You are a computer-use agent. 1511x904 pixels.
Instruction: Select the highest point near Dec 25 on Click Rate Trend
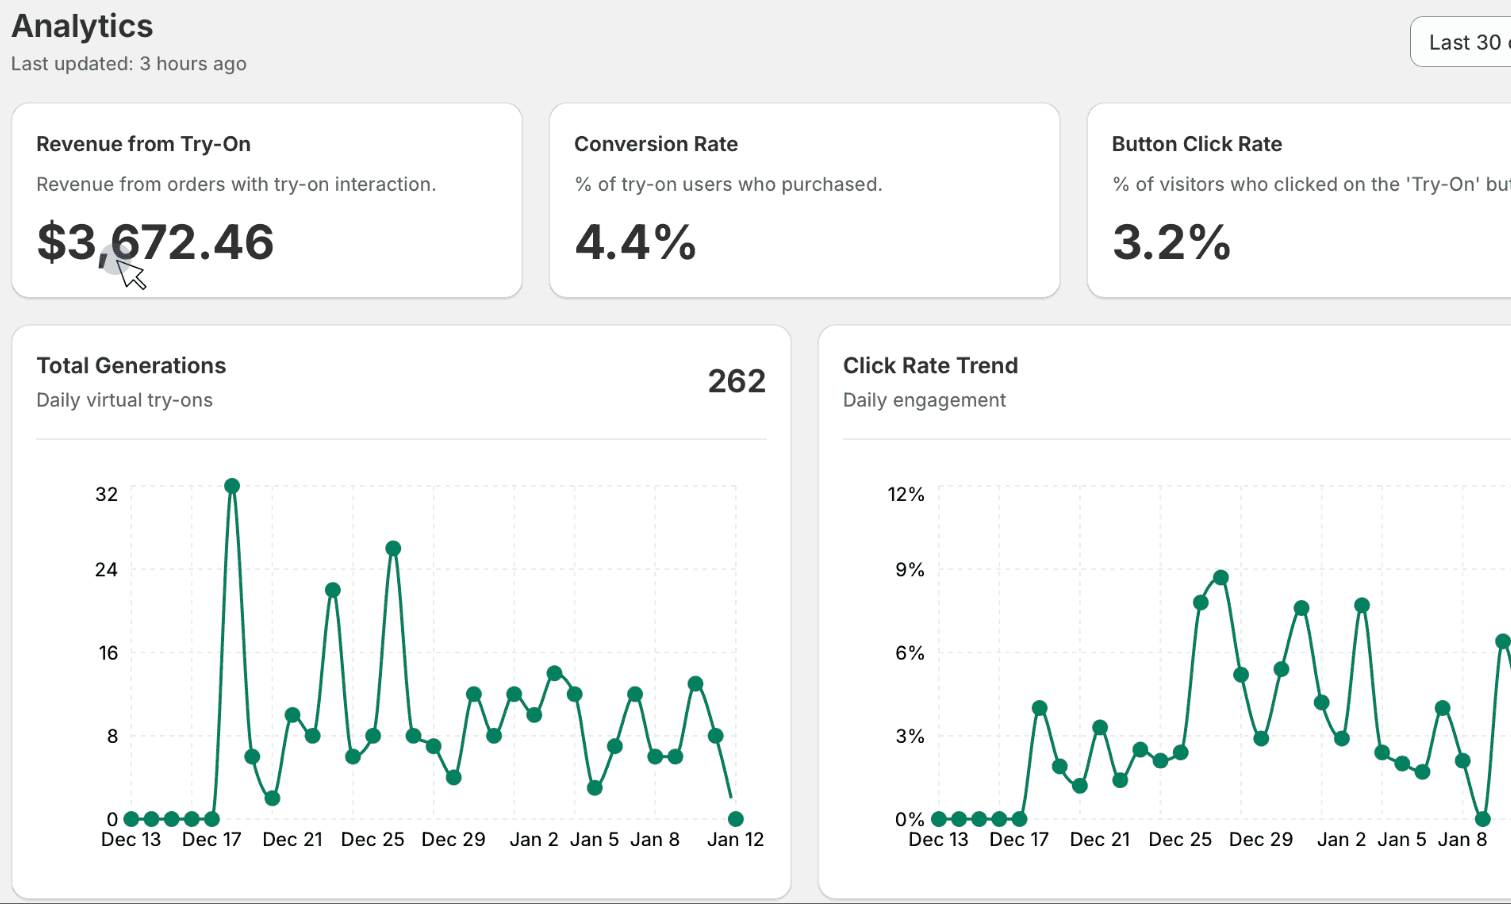point(1219,577)
